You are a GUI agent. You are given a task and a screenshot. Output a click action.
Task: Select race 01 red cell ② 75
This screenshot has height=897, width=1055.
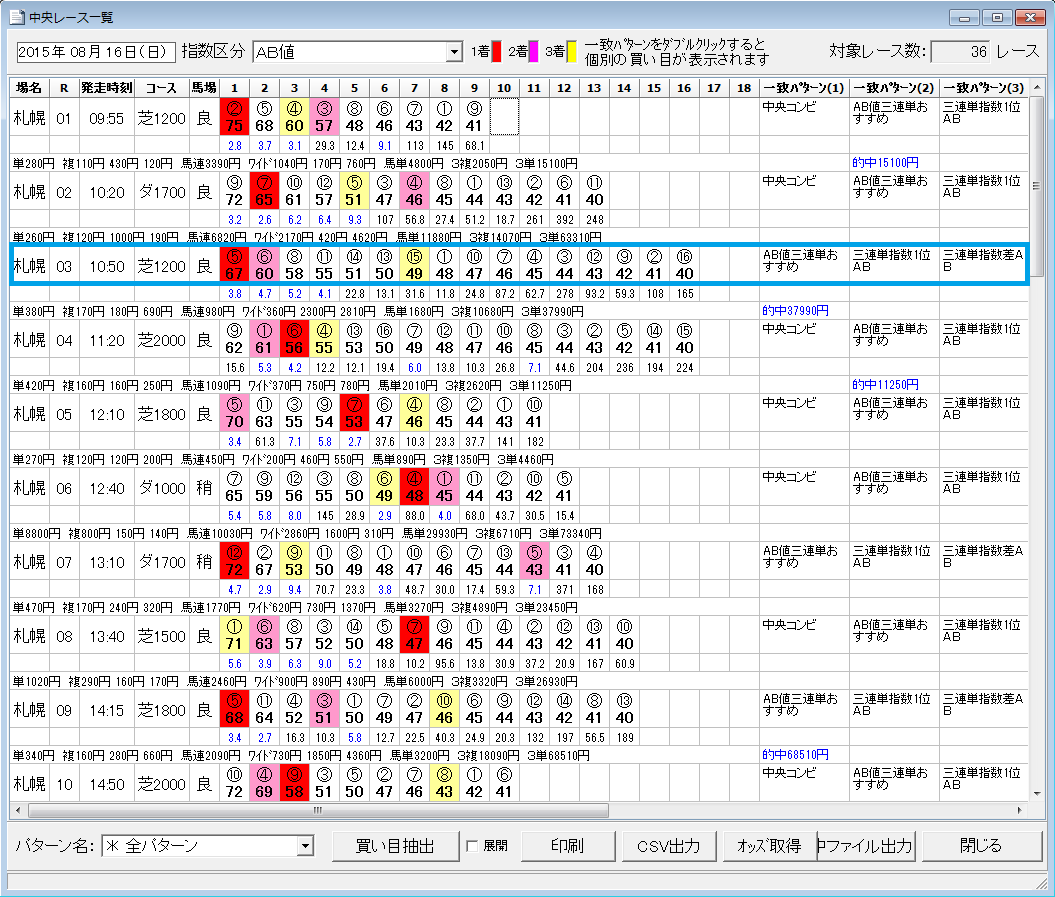pos(234,116)
